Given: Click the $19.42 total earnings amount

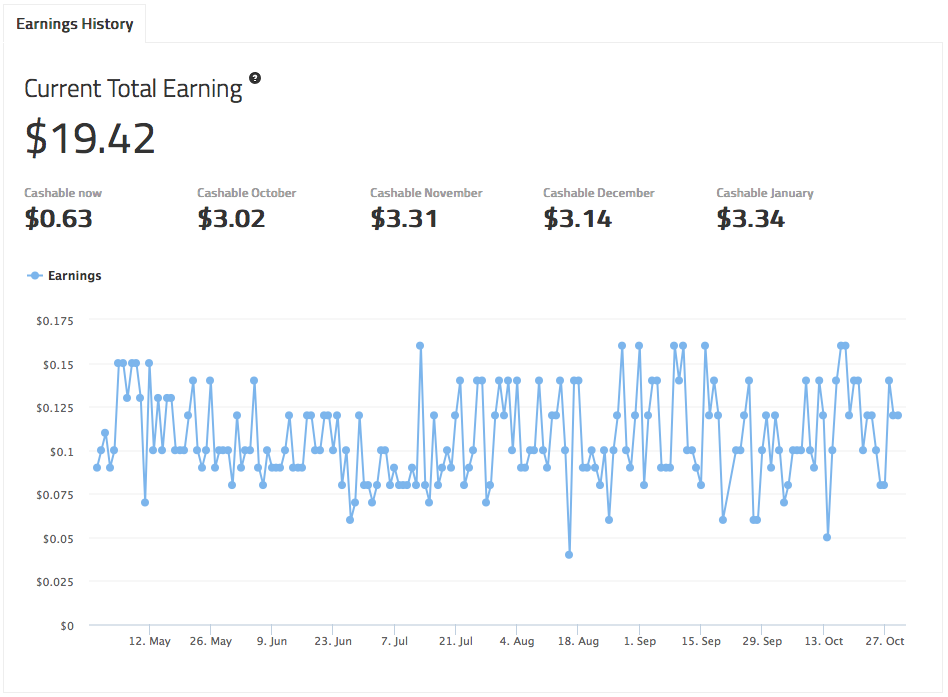Looking at the screenshot, I should coord(90,139).
